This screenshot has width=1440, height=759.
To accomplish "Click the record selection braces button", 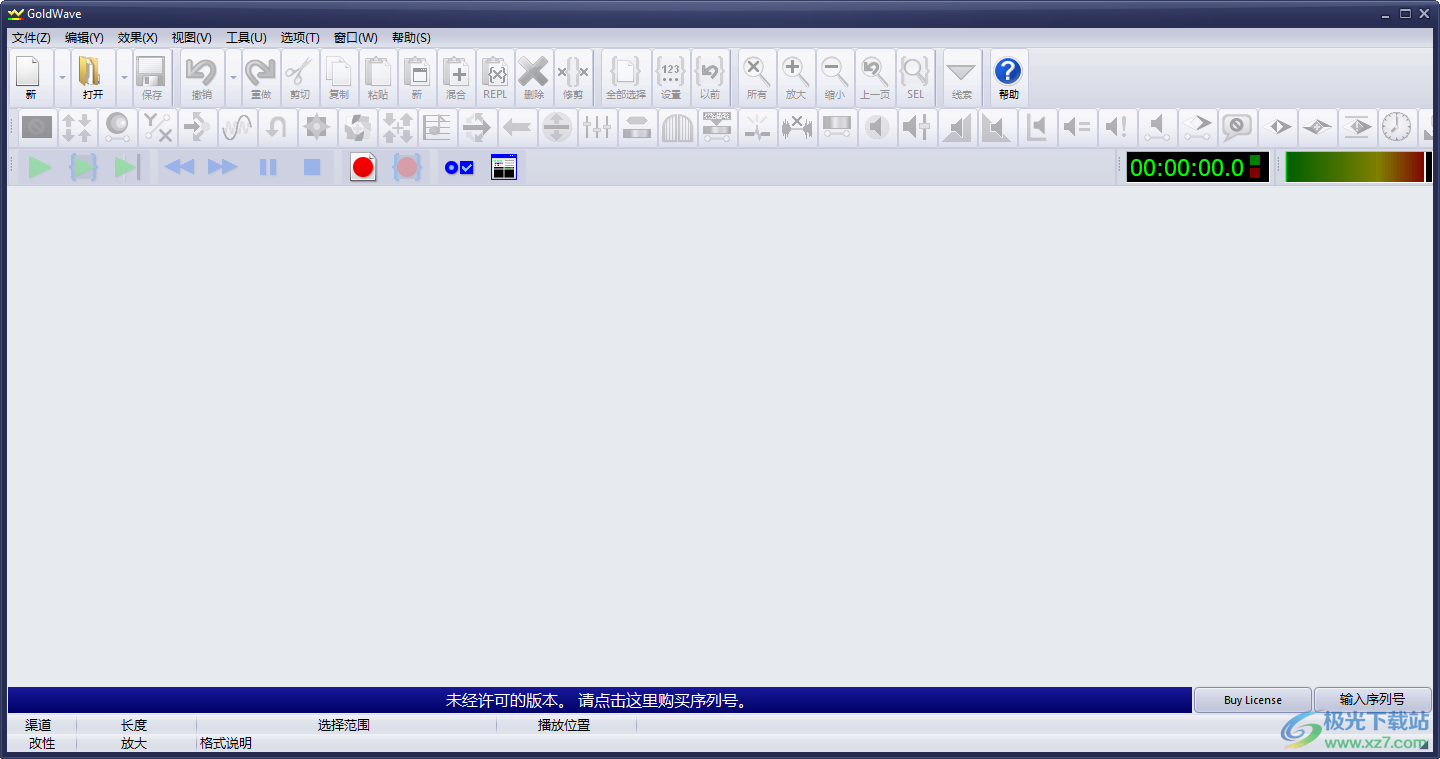I will [x=407, y=167].
